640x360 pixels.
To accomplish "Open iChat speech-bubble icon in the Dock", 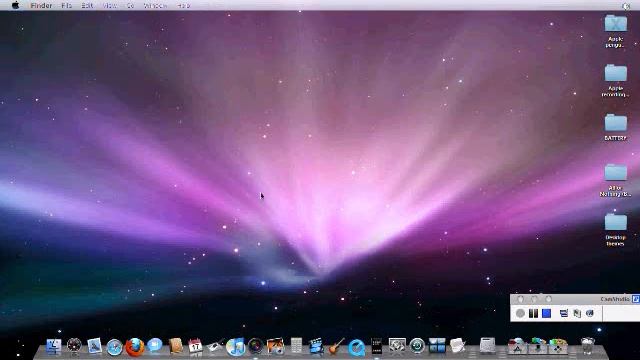I will pos(155,346).
